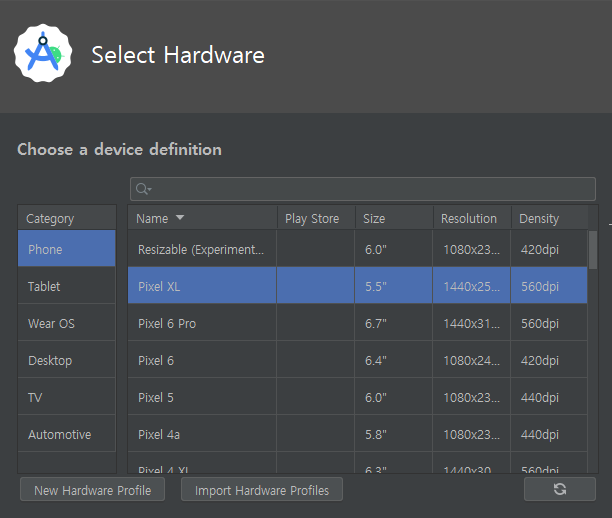The height and width of the screenshot is (518, 612).
Task: Click the Android Studio logo icon
Action: click(x=43, y=53)
